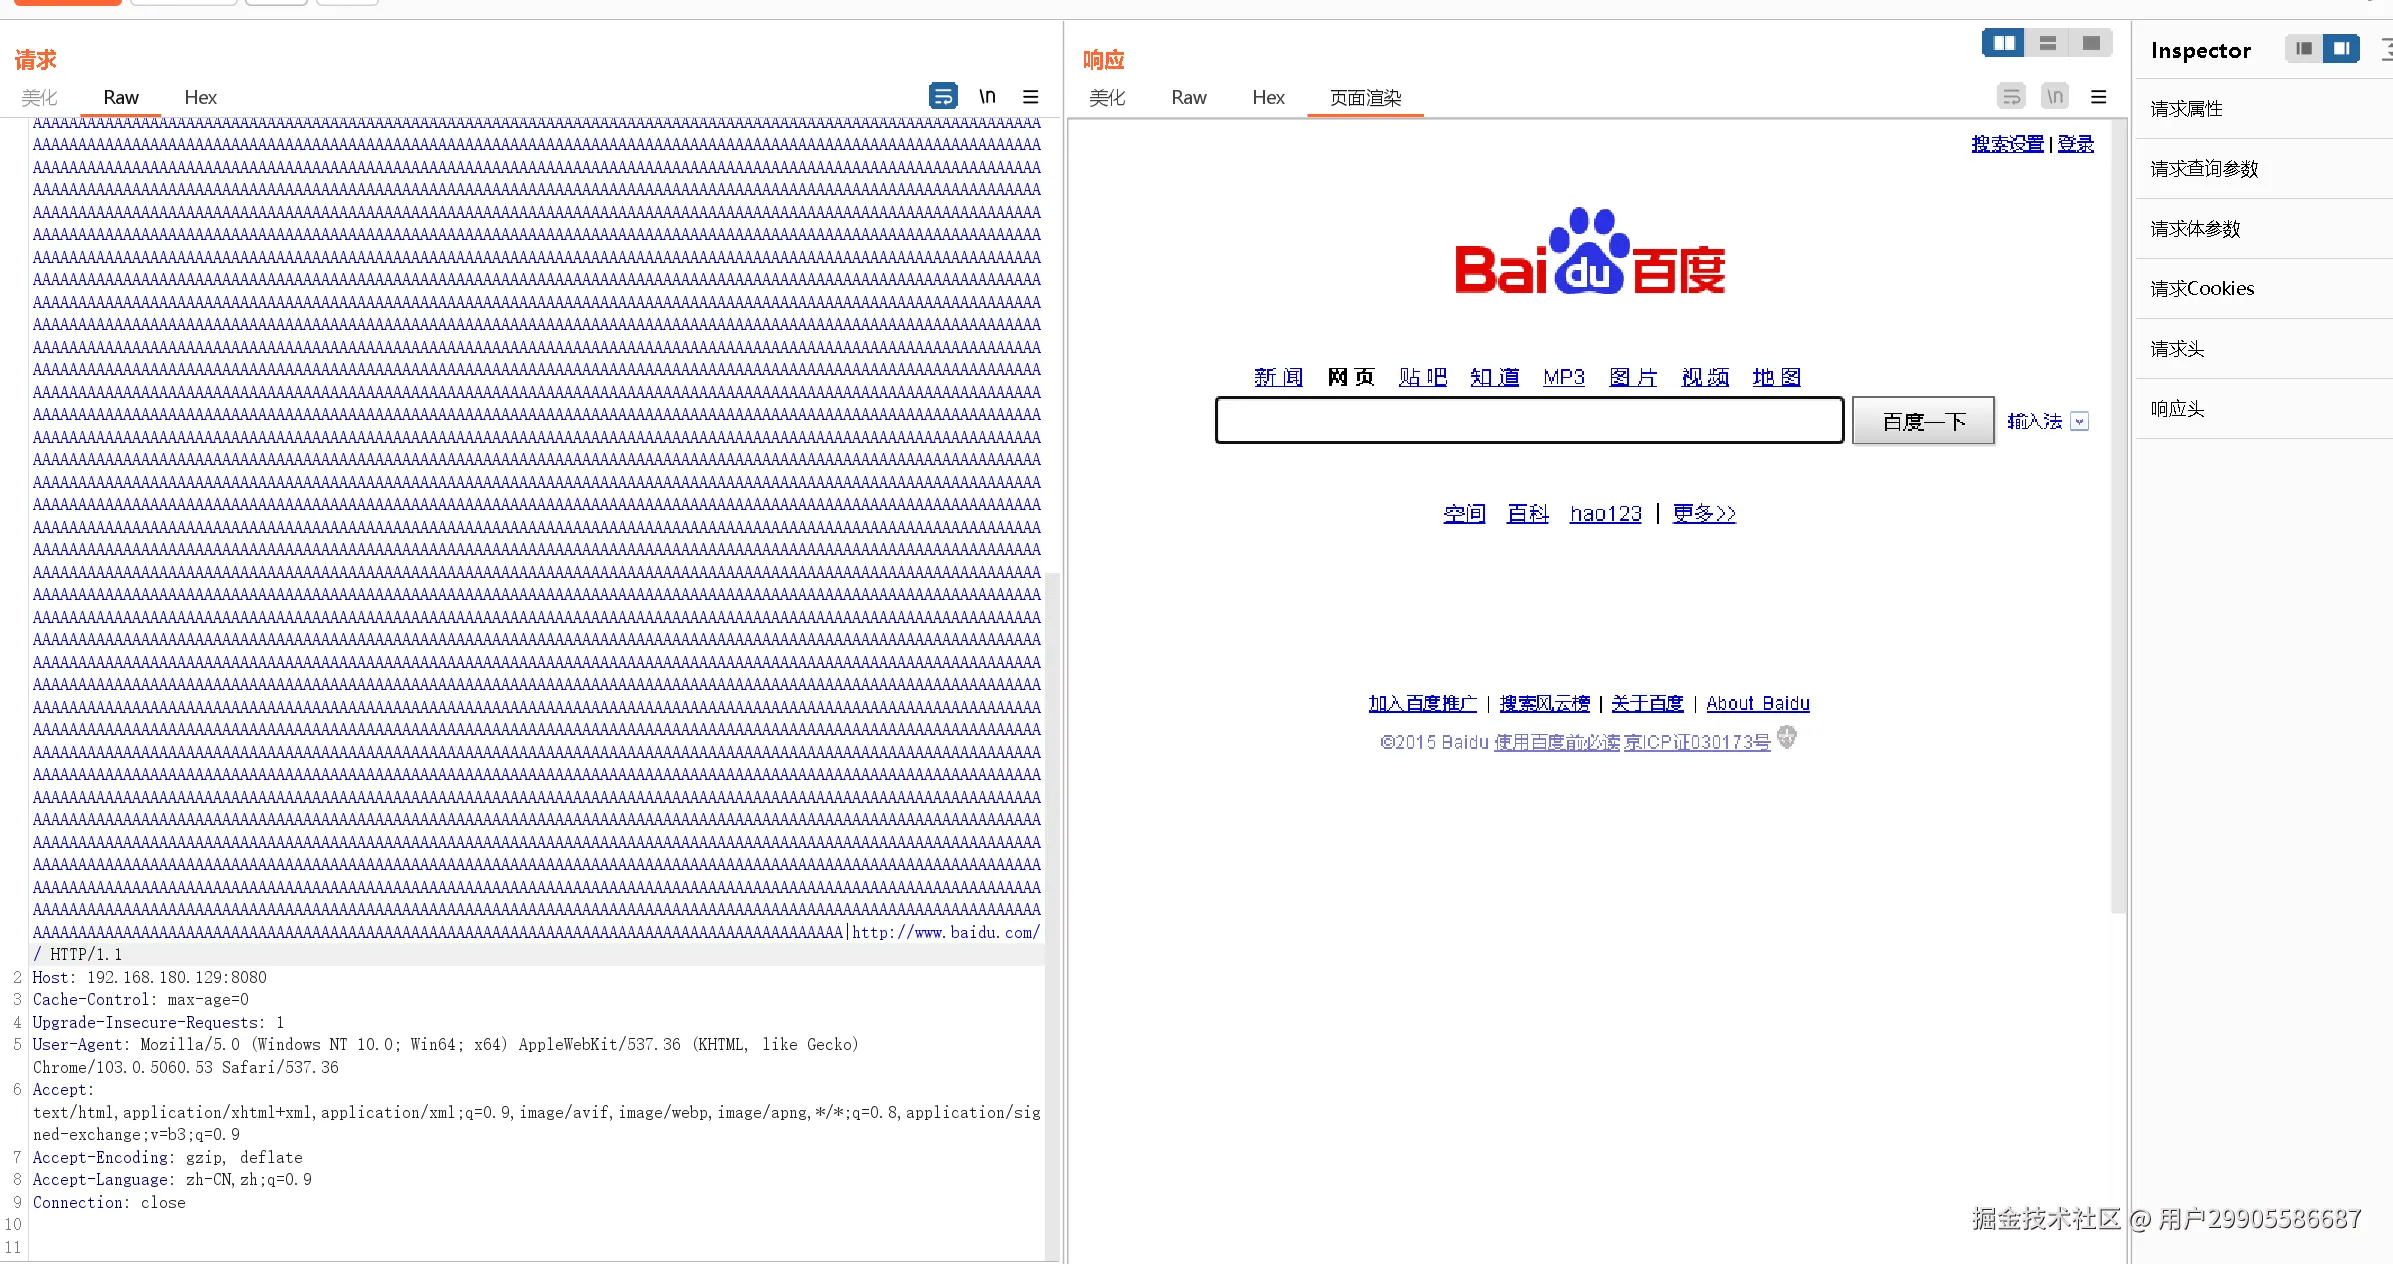Image resolution: width=2393 pixels, height=1264 pixels.
Task: Switch response view to 美化 tab
Action: 1107,97
